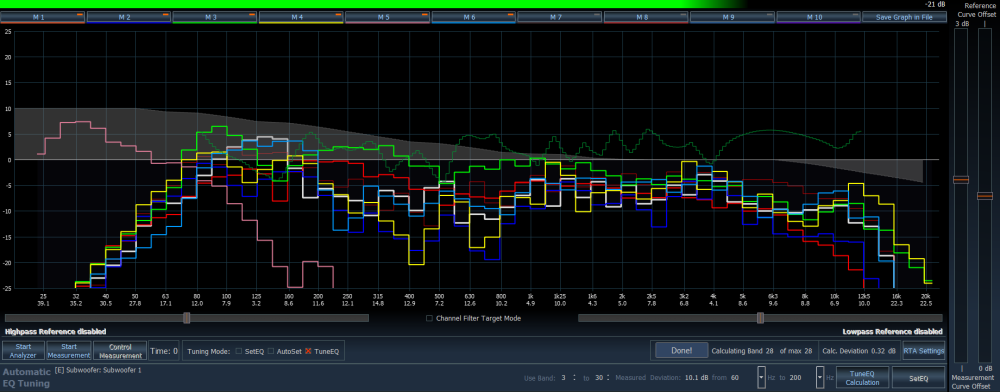Check the SetEQ tuning mode box

click(x=239, y=351)
